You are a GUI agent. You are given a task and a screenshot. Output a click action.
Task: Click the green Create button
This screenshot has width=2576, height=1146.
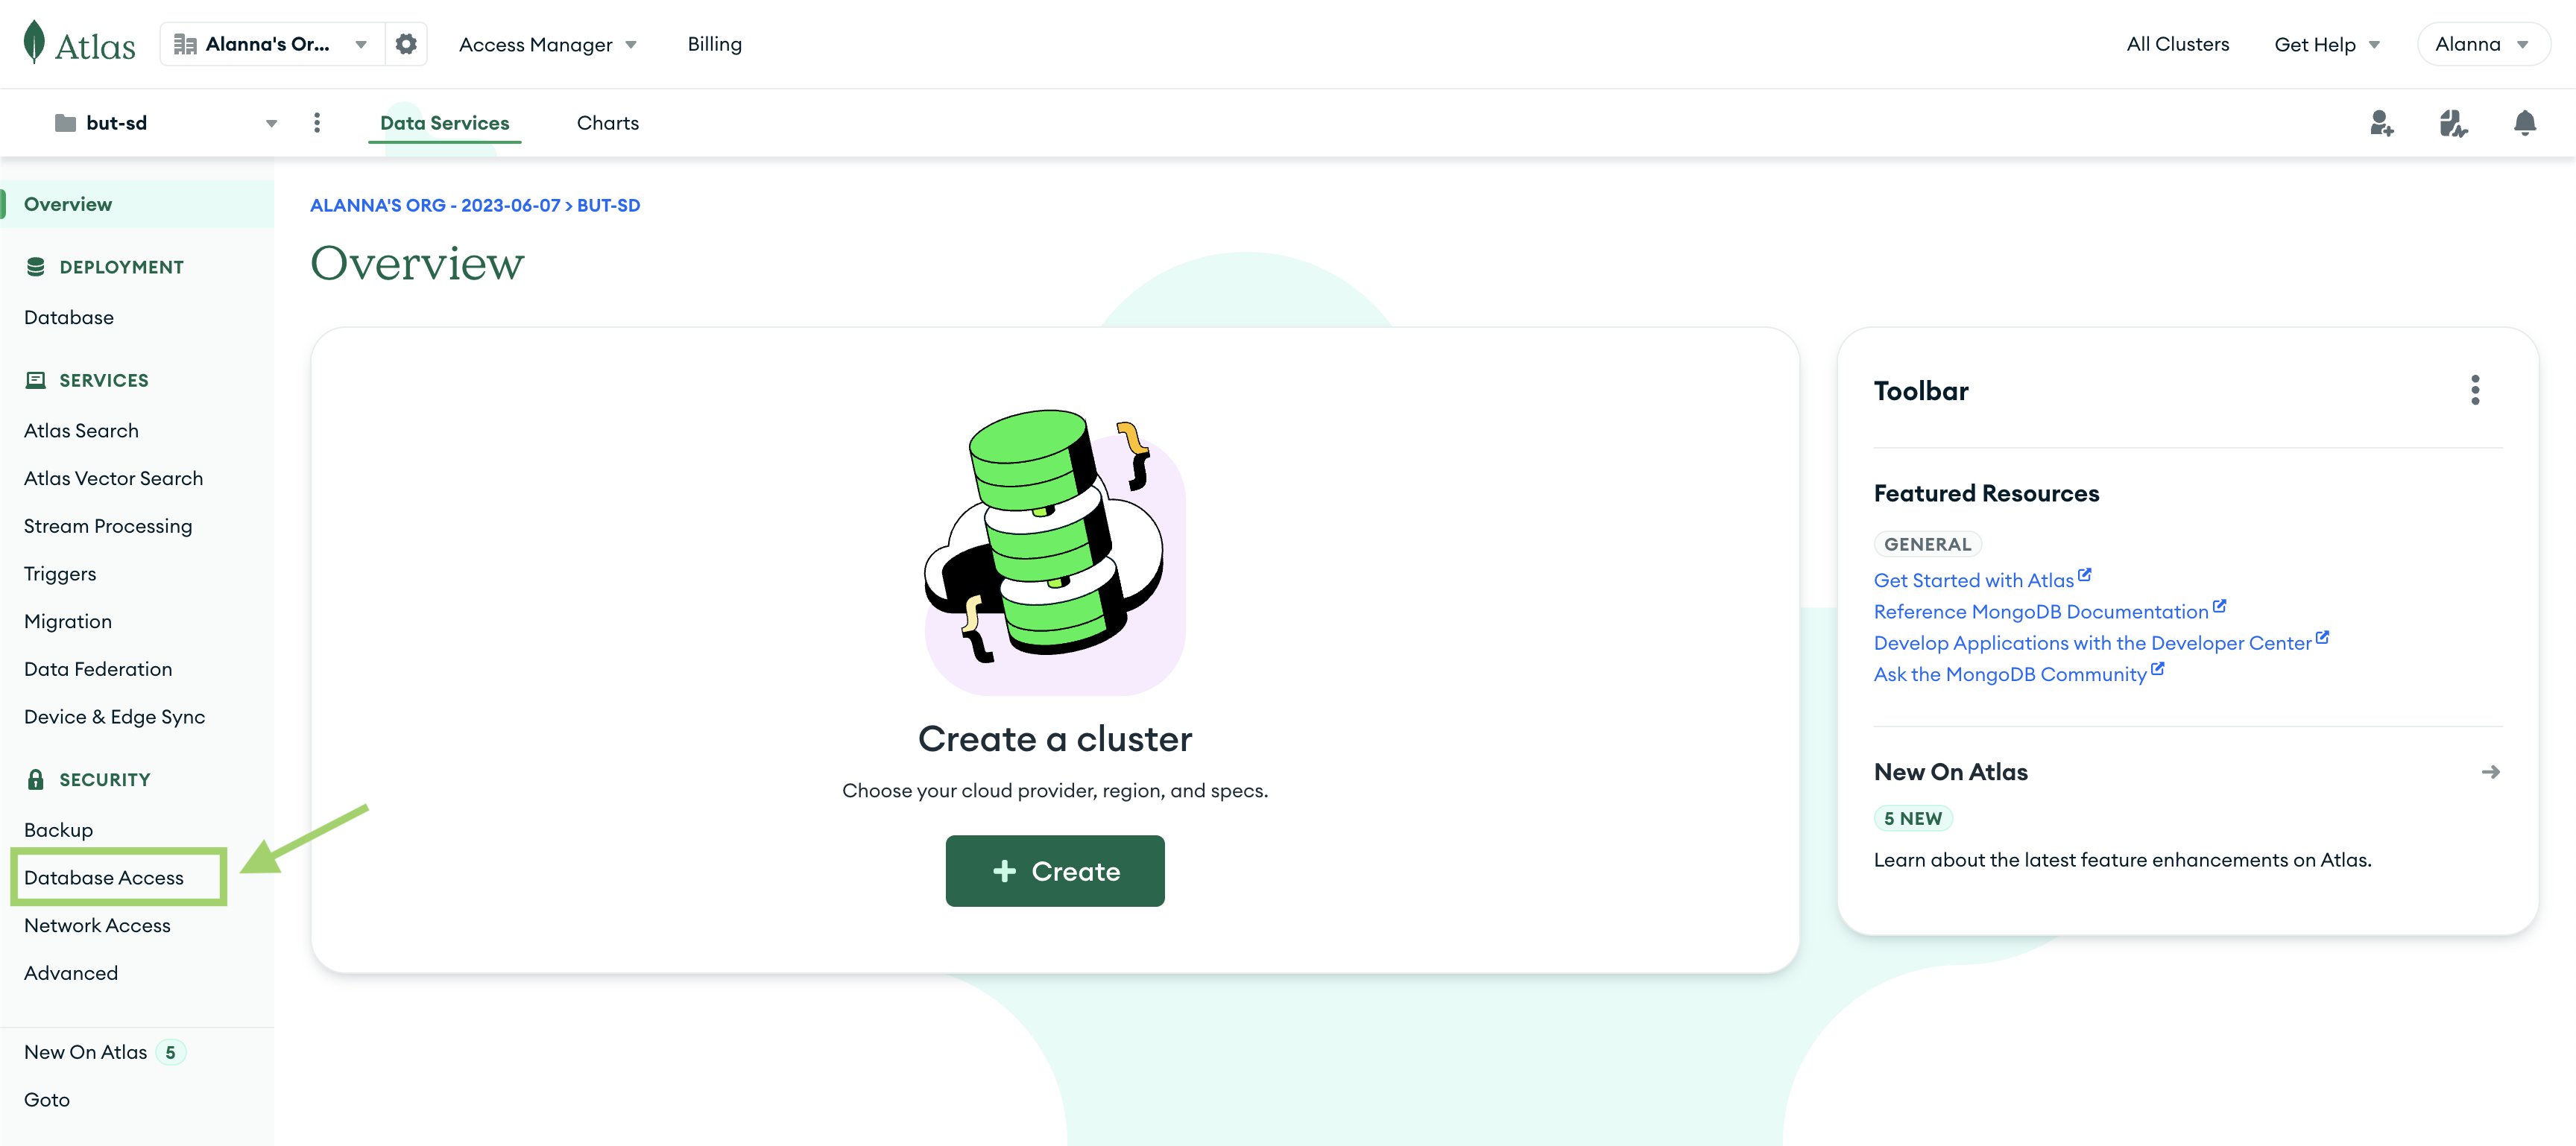[x=1055, y=871]
